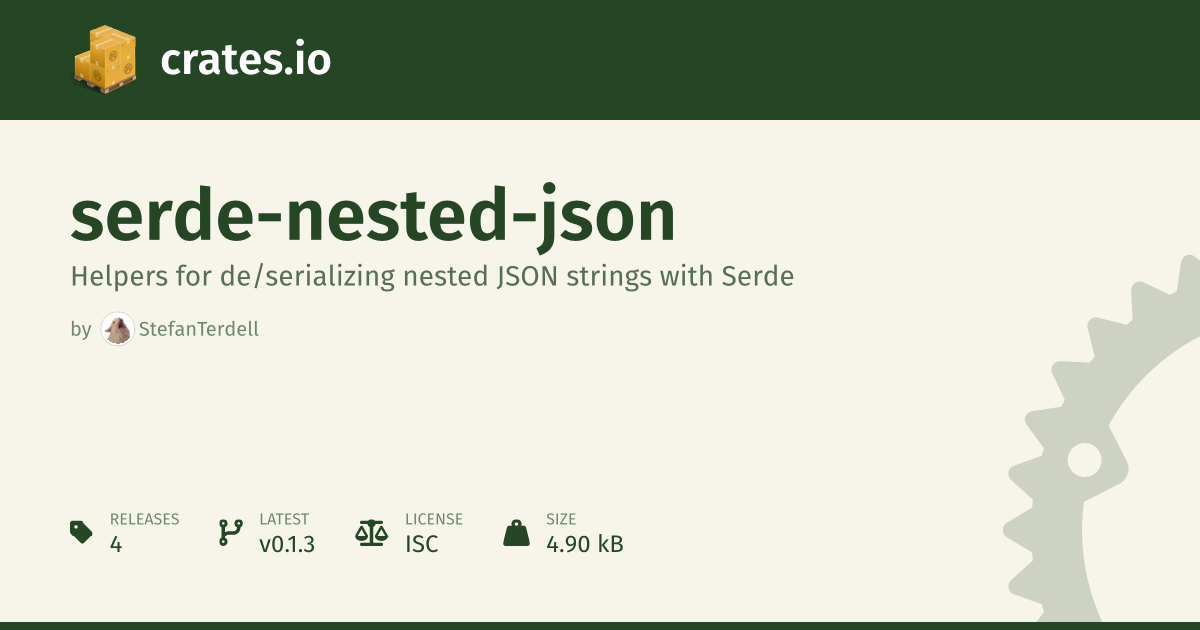1200x630 pixels.
Task: Click the SIZE label
Action: click(560, 519)
